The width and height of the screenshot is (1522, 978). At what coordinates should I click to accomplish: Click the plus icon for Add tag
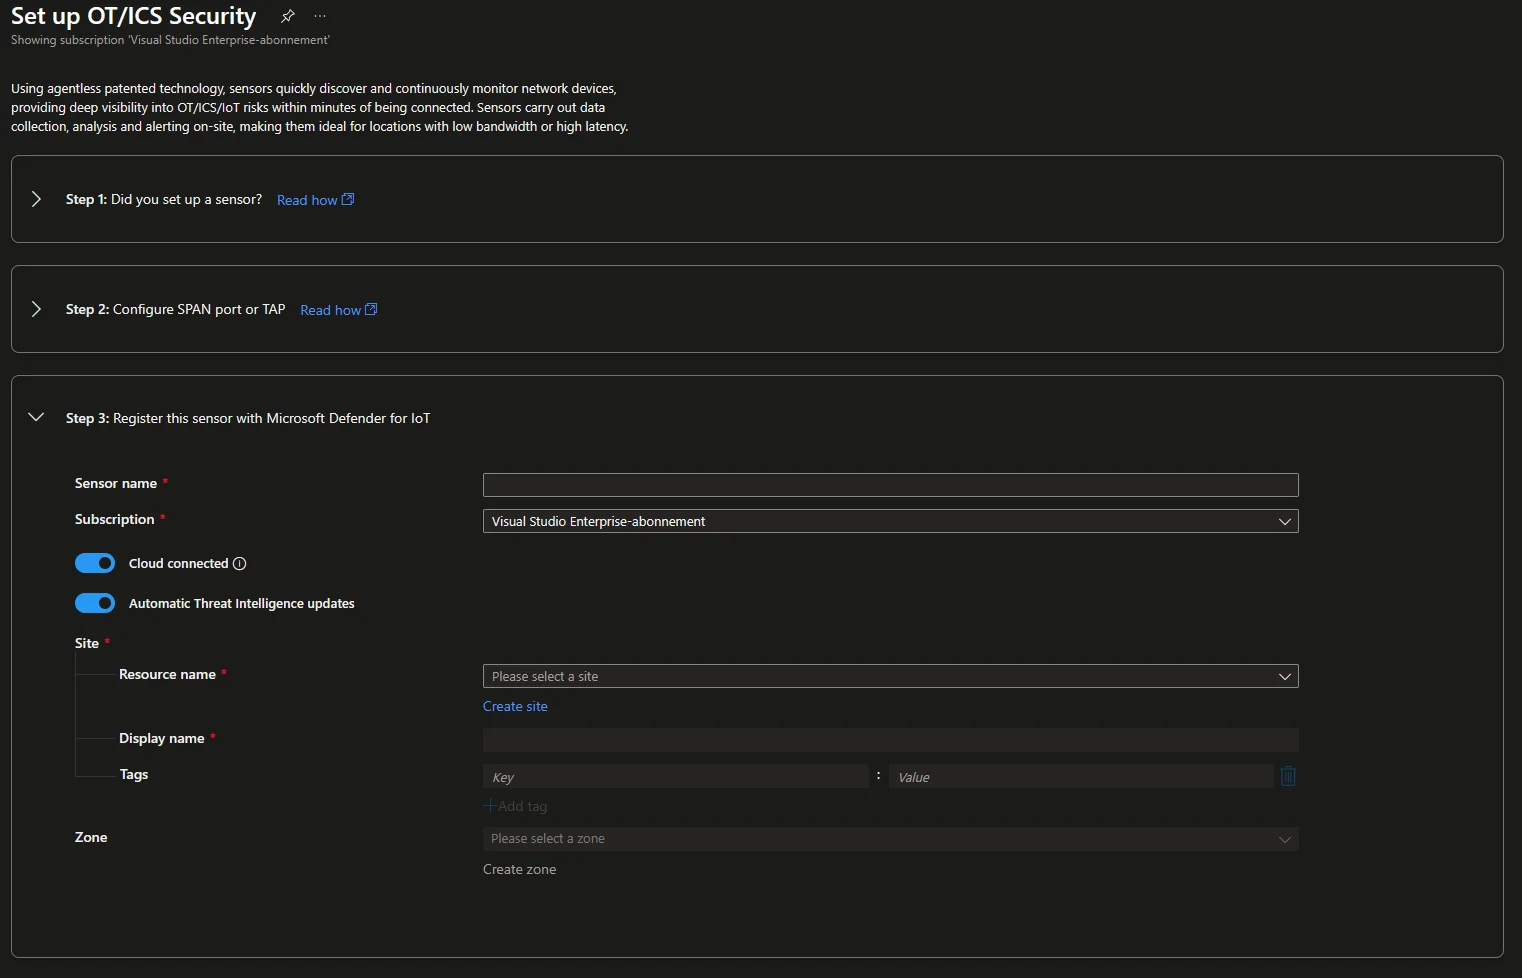coord(490,806)
